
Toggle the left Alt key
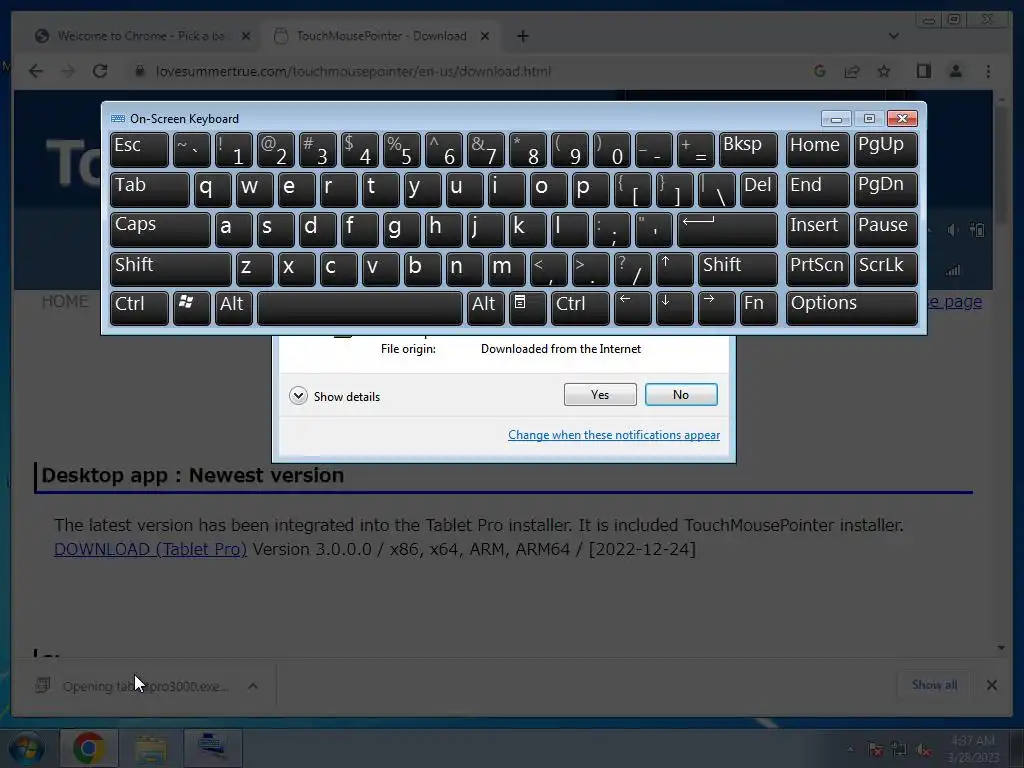tap(233, 308)
